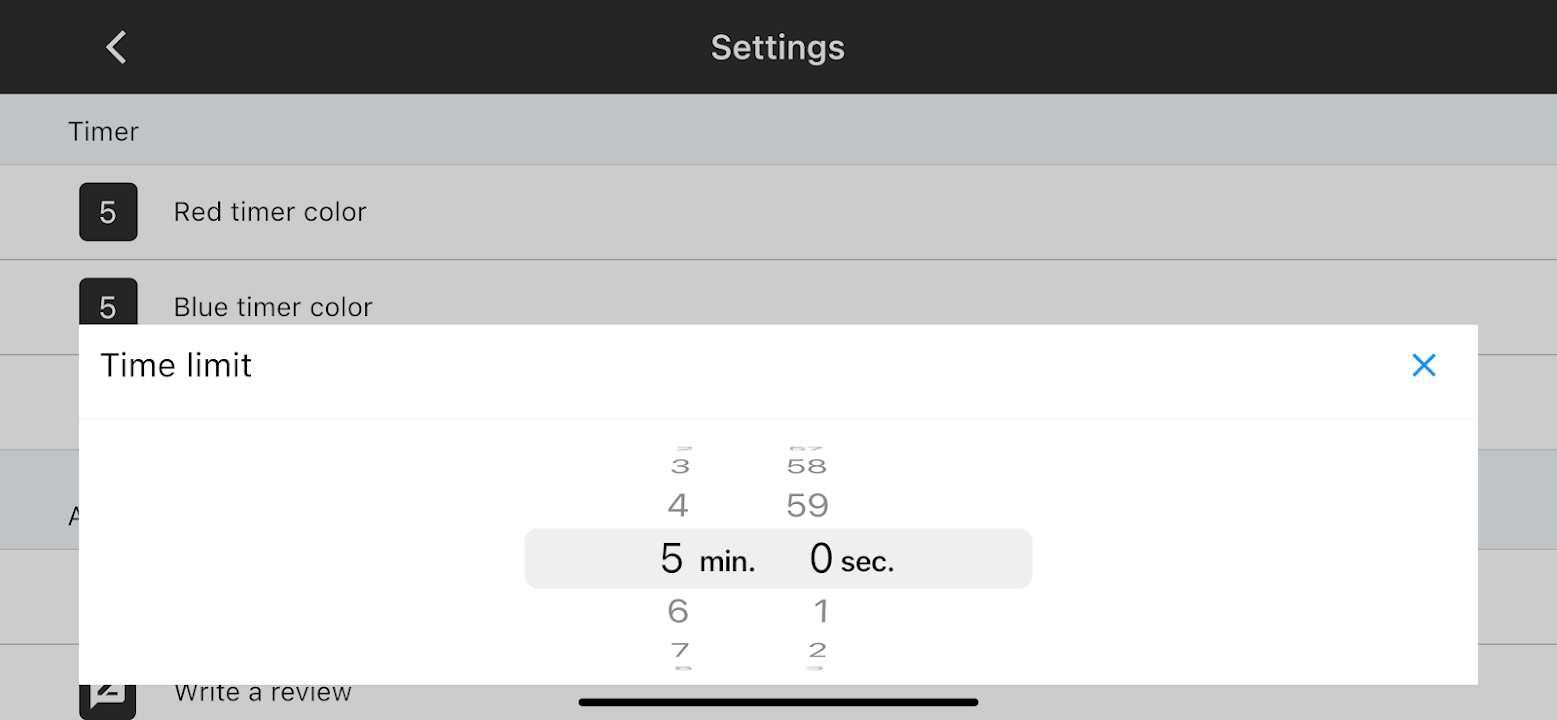Tap the home indicator bar

778,702
